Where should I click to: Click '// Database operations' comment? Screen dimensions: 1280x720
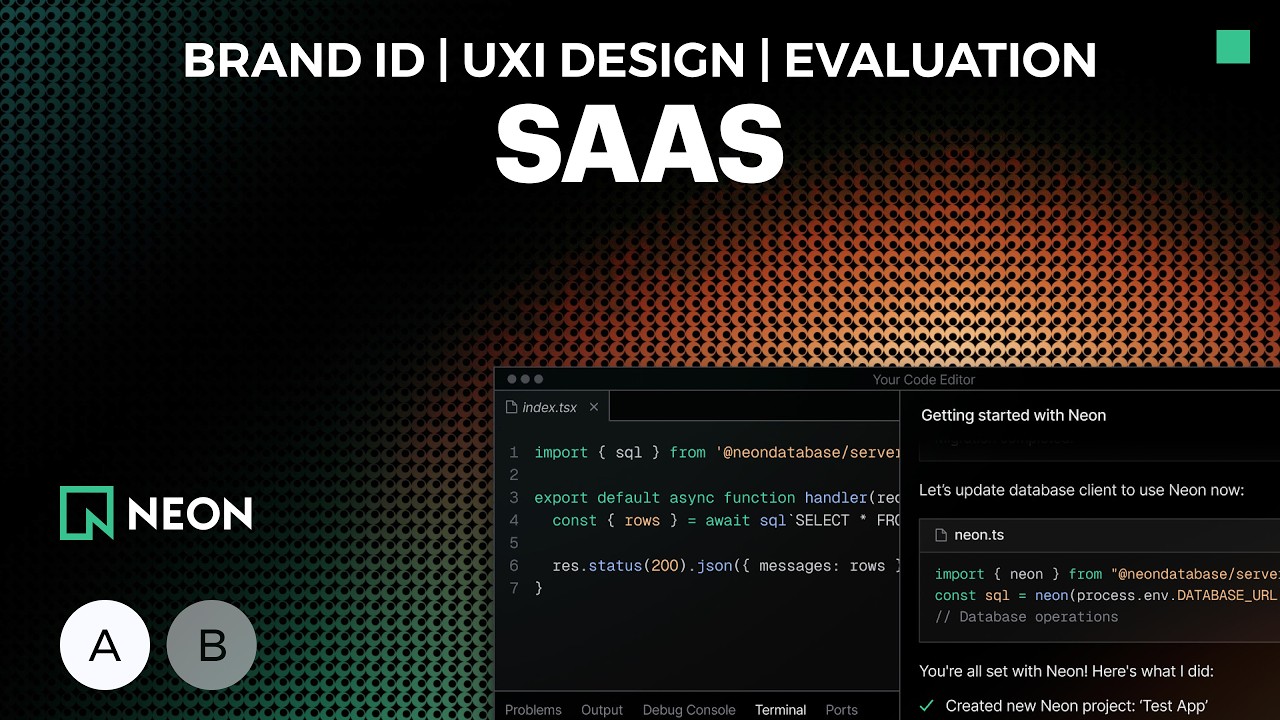pyautogui.click(x=1027, y=617)
